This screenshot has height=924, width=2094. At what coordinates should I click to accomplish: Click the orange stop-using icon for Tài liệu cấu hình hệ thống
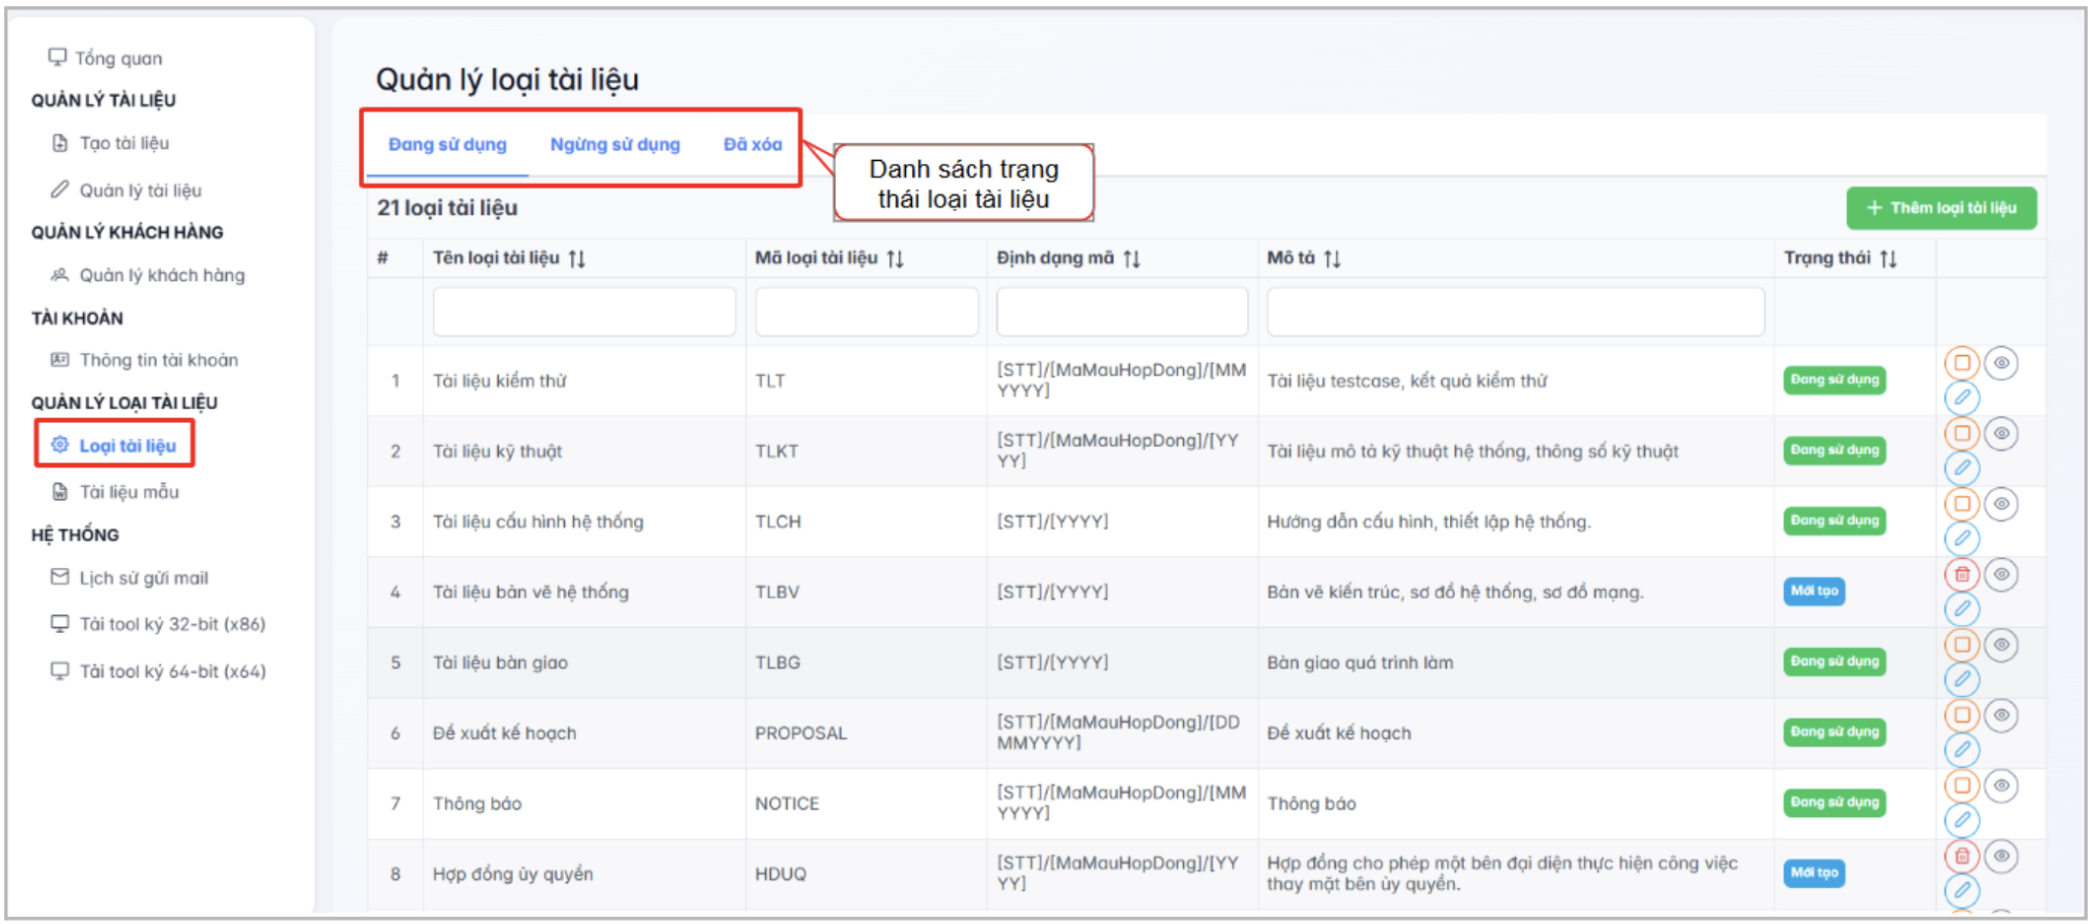1962,504
